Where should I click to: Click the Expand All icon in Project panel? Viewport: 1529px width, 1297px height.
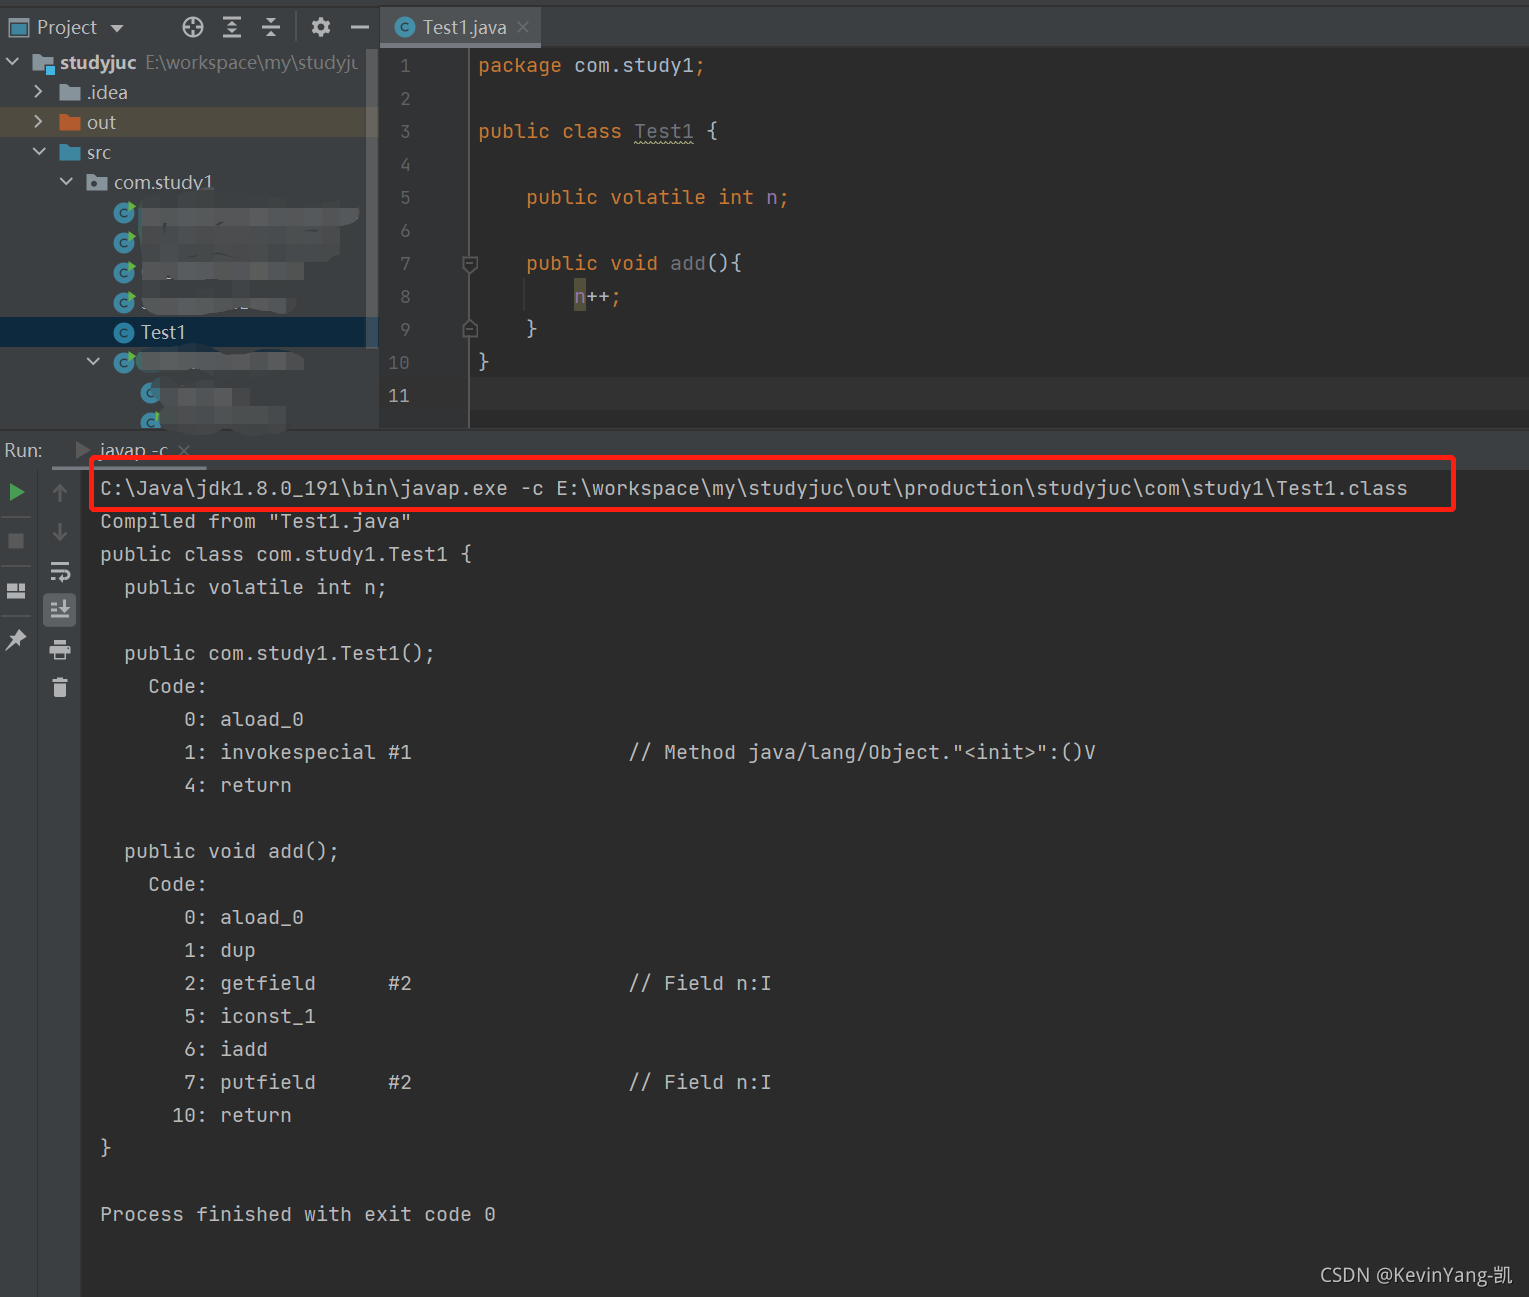tap(232, 27)
